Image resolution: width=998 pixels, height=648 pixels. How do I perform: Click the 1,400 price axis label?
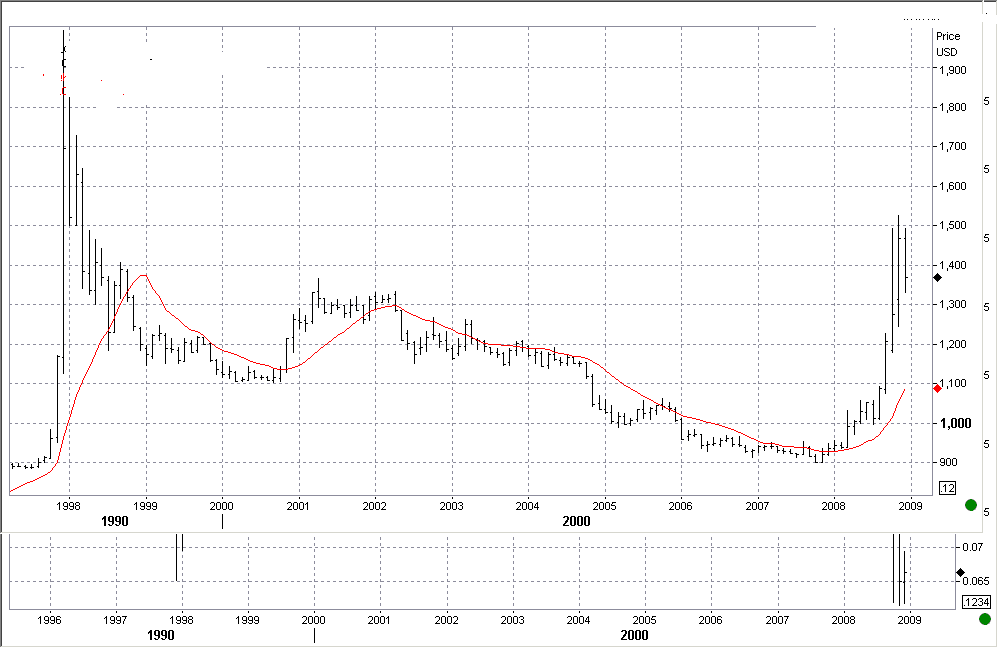(953, 265)
